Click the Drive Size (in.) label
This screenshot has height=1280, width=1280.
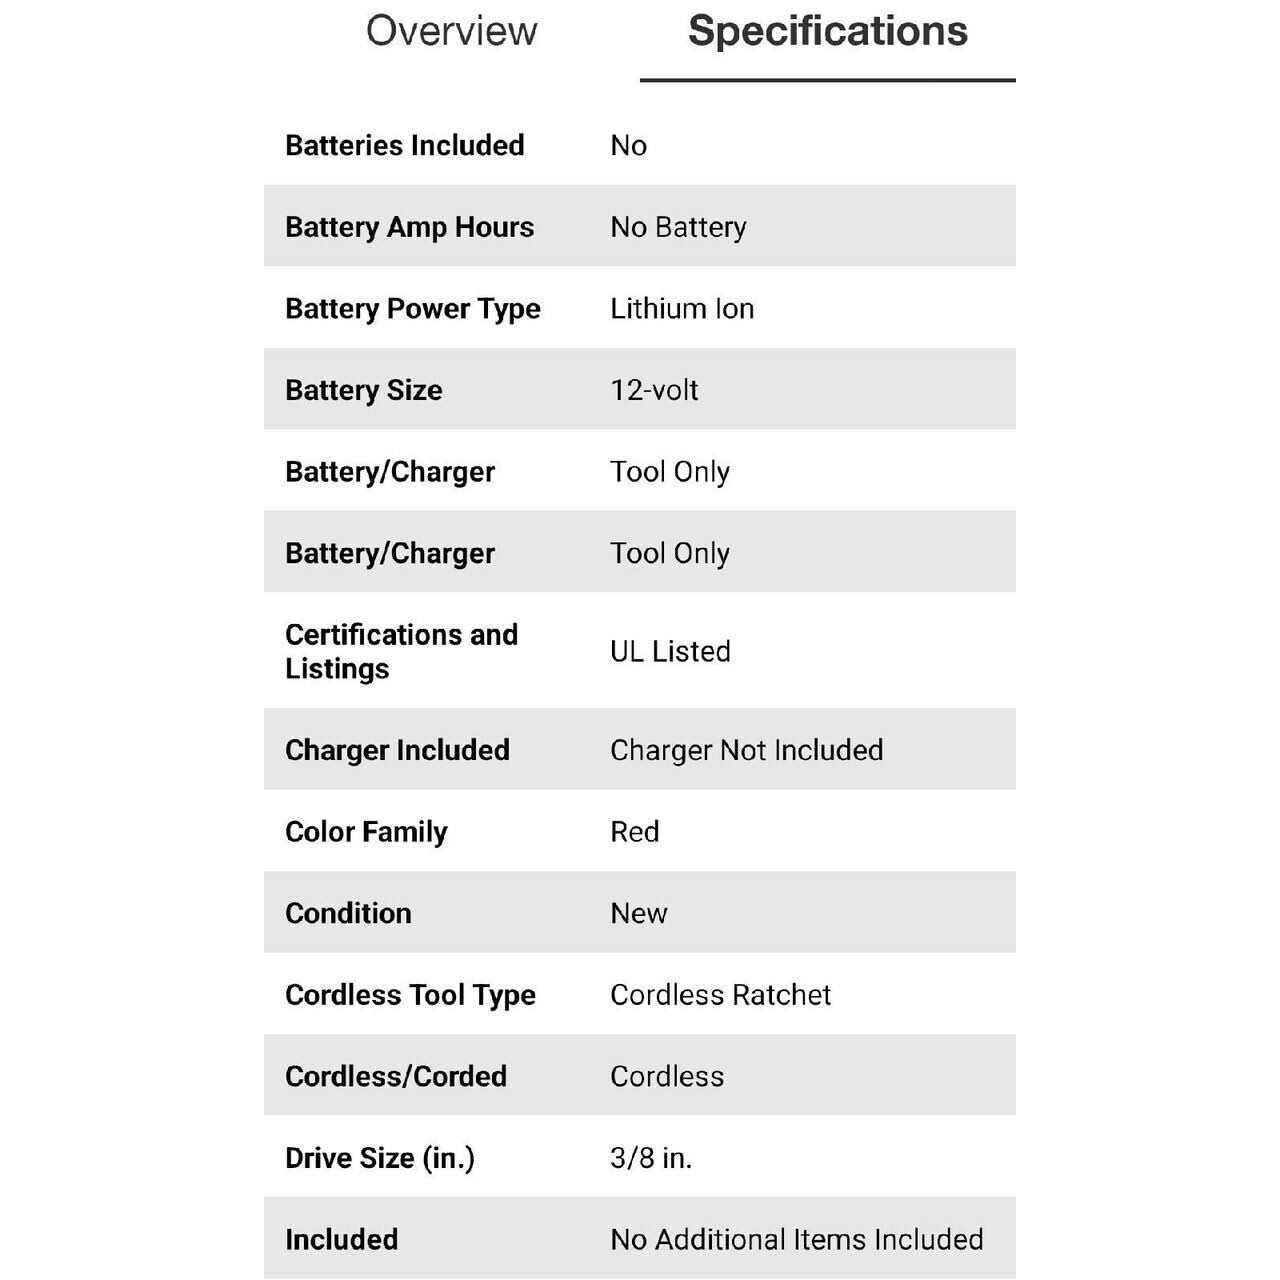coord(380,1158)
